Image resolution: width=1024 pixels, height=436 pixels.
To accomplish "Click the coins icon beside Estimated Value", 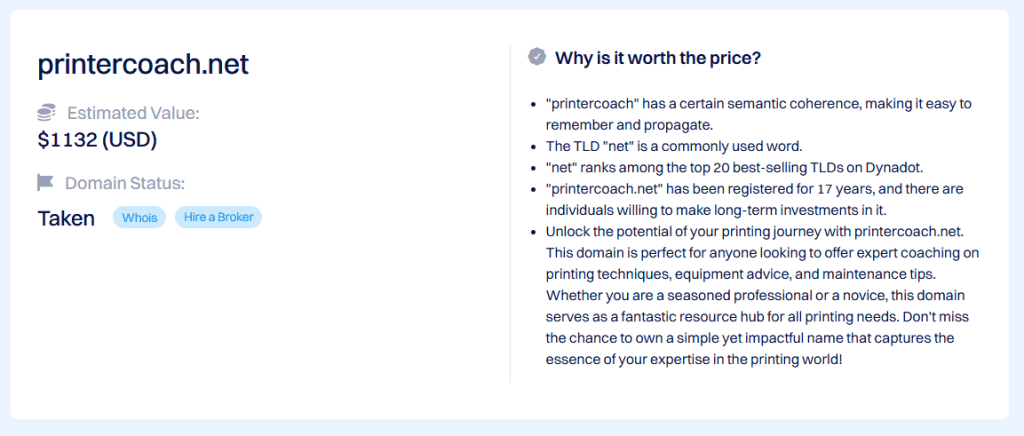I will pyautogui.click(x=46, y=113).
